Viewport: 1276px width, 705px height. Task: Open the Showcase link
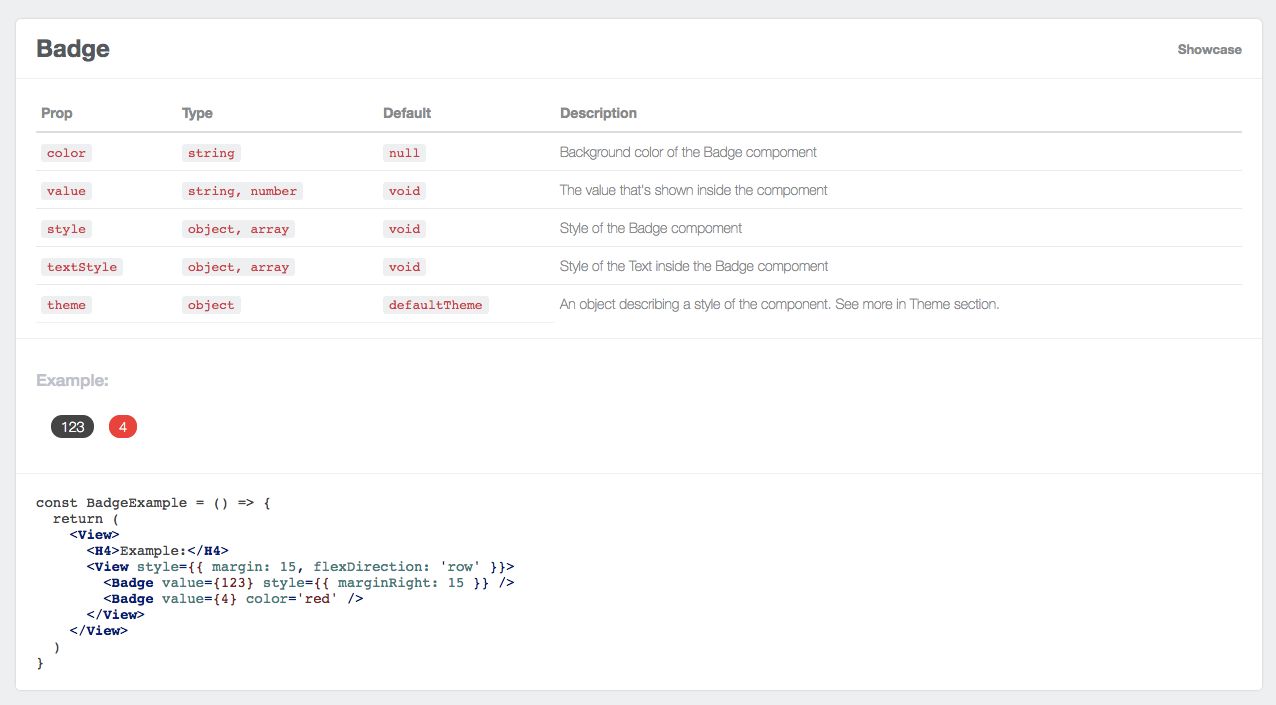pyautogui.click(x=1209, y=49)
